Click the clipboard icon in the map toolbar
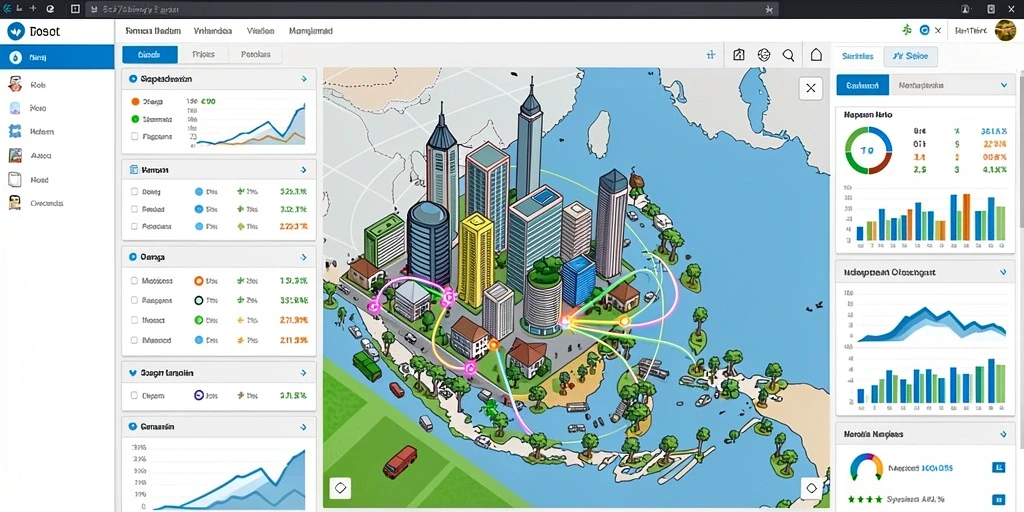1024x512 pixels. click(739, 56)
